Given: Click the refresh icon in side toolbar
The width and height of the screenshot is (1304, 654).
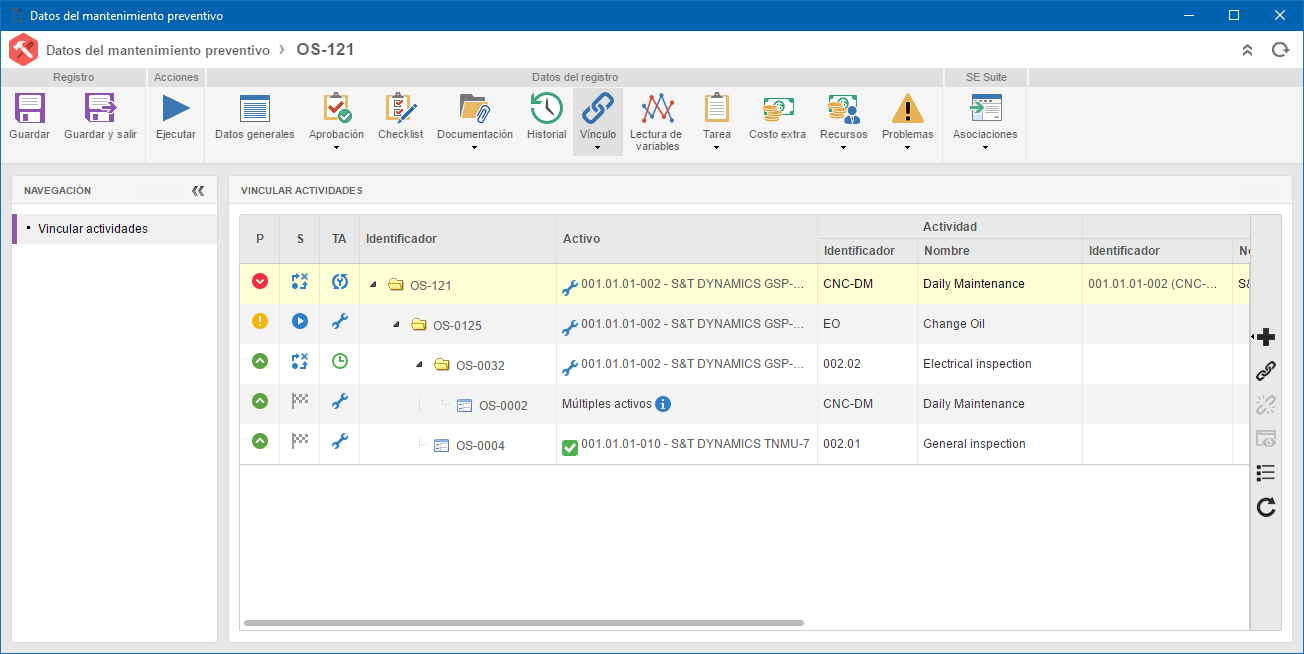Looking at the screenshot, I should tap(1266, 507).
